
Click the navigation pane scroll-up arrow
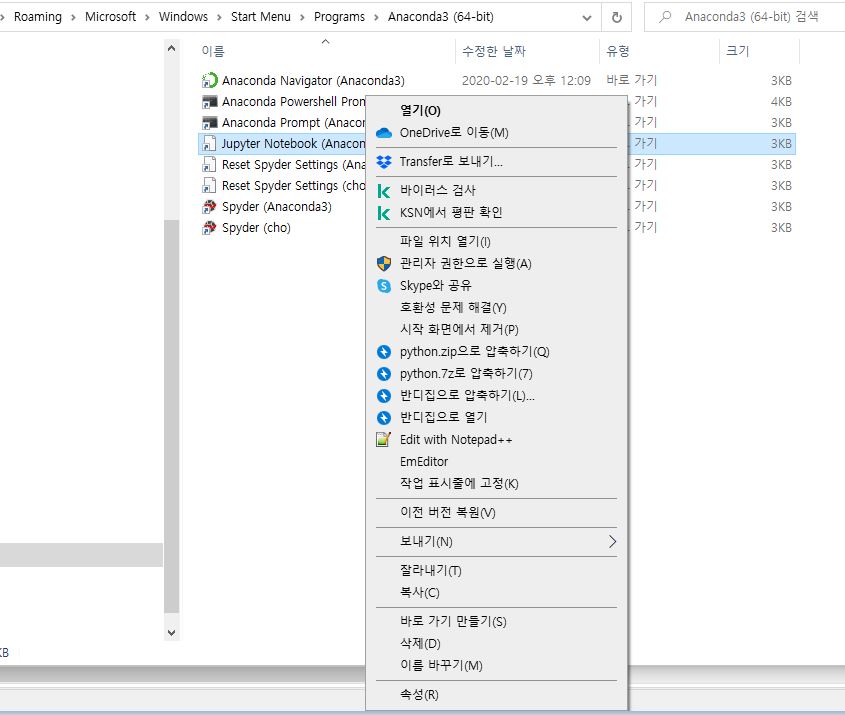tap(171, 48)
